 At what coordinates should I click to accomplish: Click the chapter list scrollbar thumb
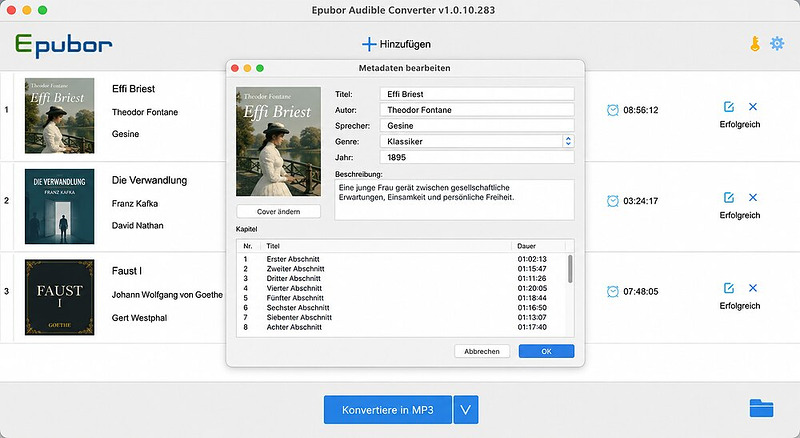point(570,269)
